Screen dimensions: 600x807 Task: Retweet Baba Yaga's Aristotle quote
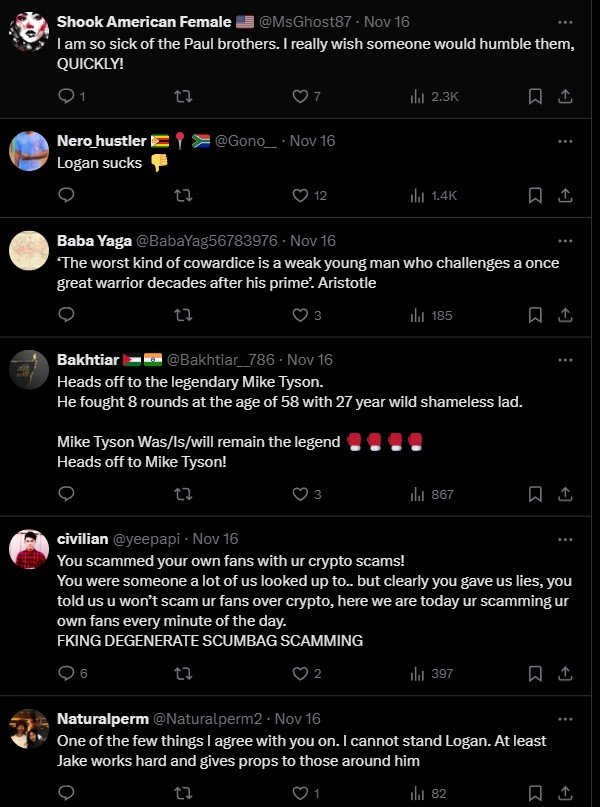[181, 315]
